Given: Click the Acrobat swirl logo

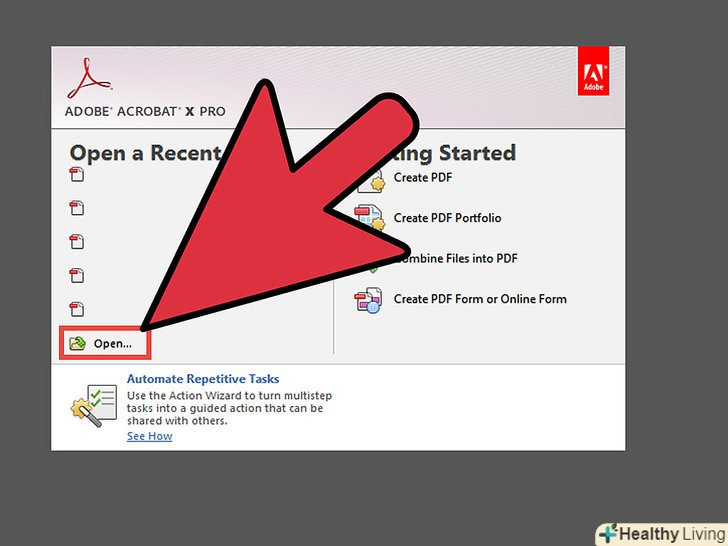Looking at the screenshot, I should point(90,78).
